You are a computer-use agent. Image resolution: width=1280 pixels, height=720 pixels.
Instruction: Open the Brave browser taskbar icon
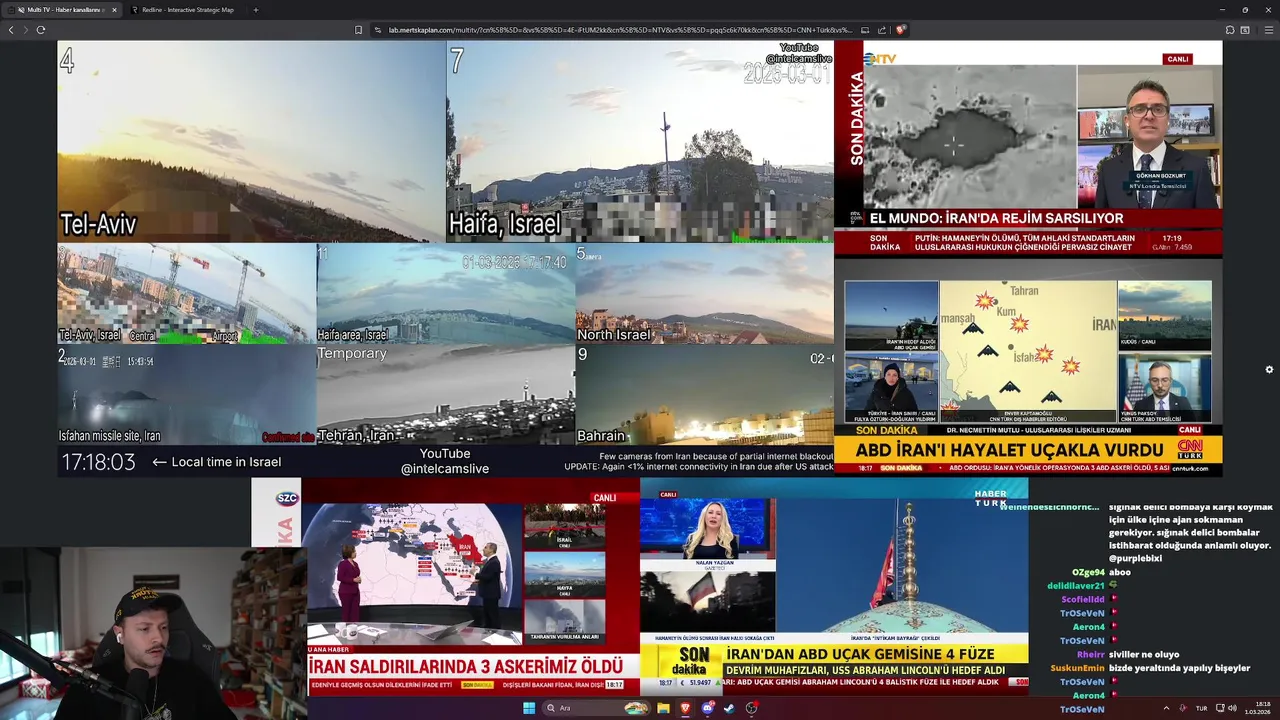point(685,708)
